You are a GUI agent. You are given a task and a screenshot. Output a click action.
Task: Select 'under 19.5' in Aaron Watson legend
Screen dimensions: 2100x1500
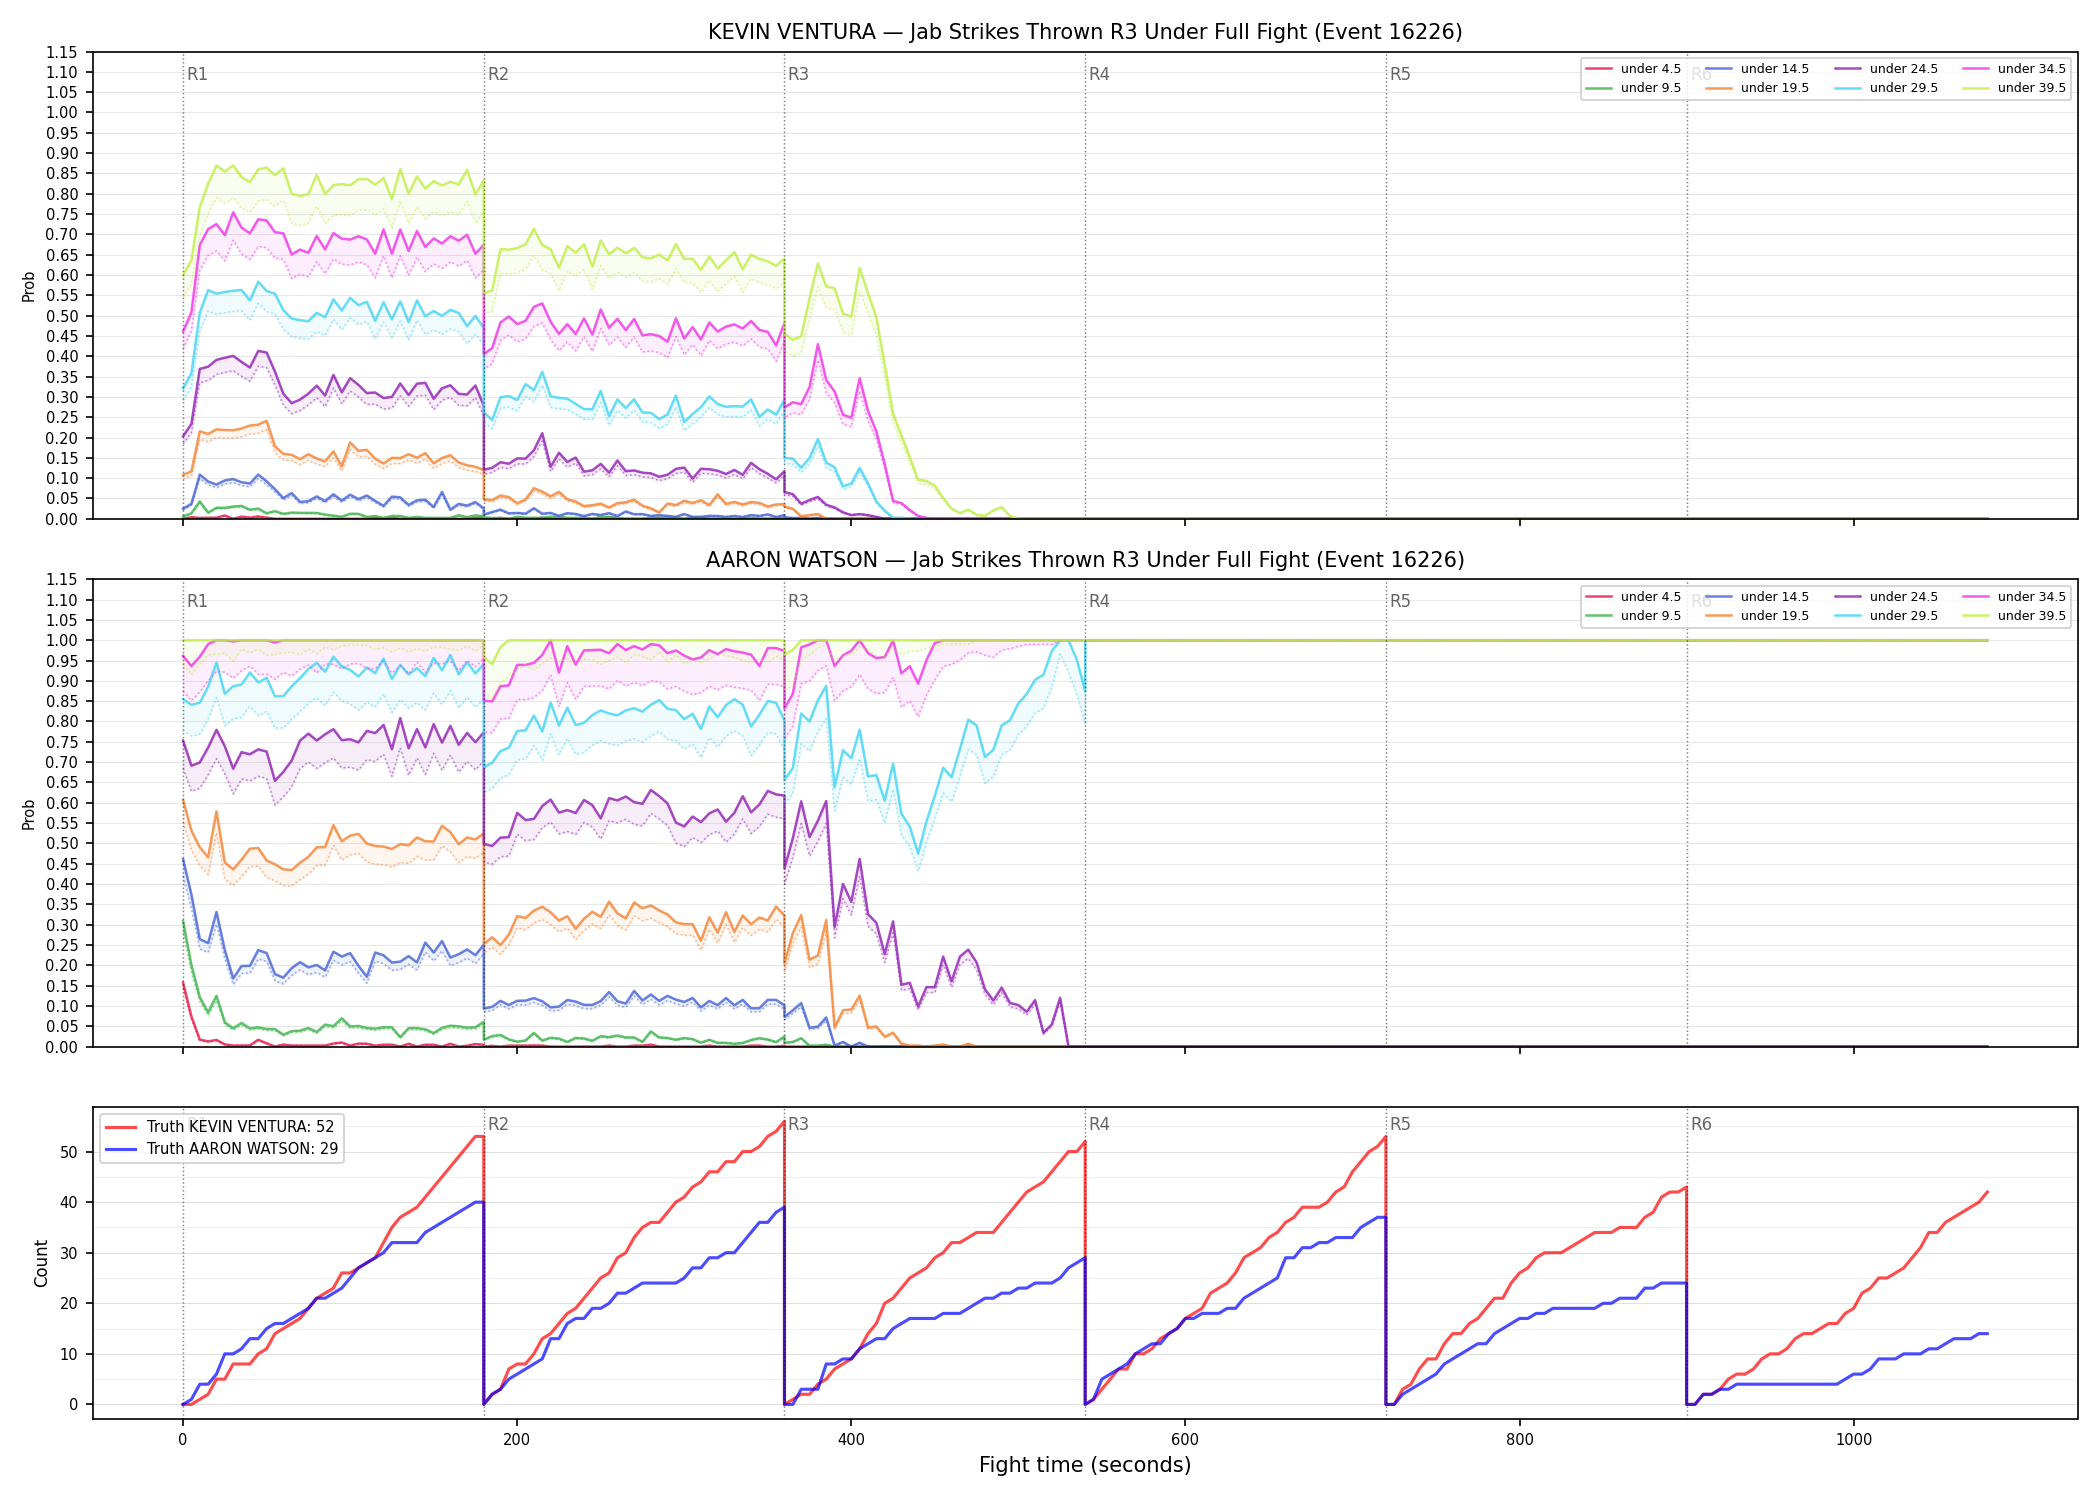tap(1757, 616)
